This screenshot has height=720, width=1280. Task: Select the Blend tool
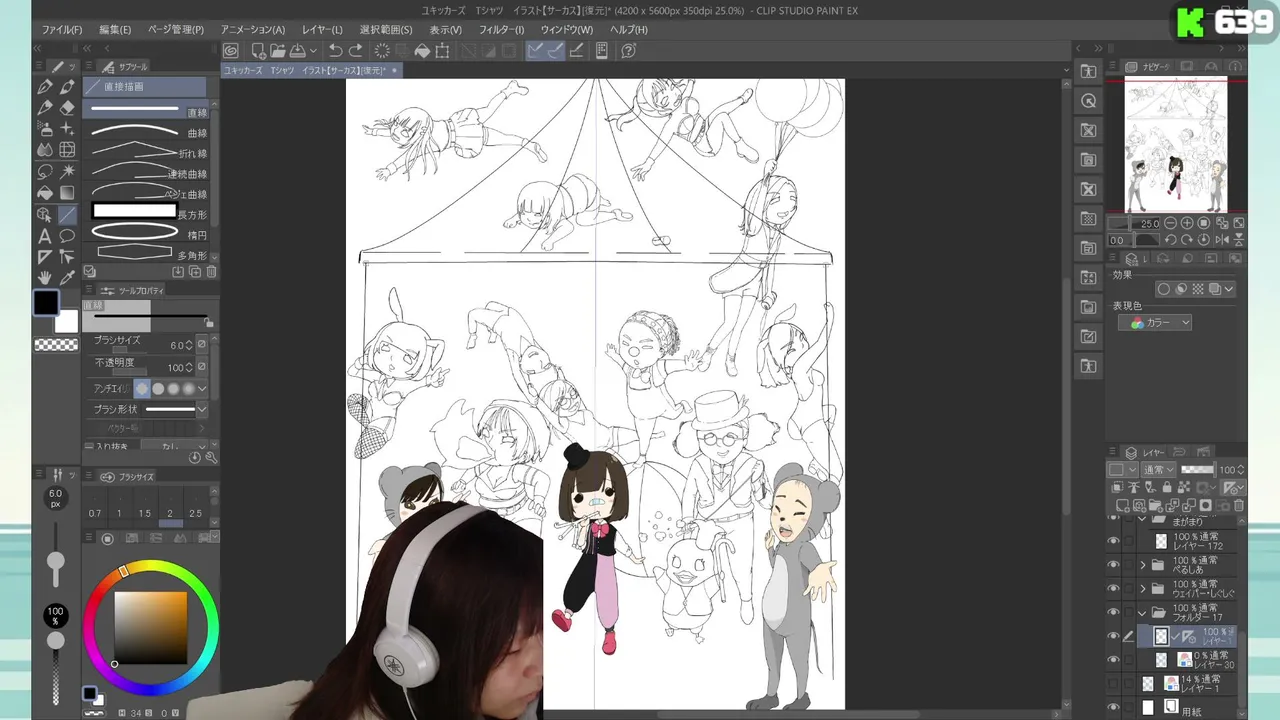pos(45,150)
